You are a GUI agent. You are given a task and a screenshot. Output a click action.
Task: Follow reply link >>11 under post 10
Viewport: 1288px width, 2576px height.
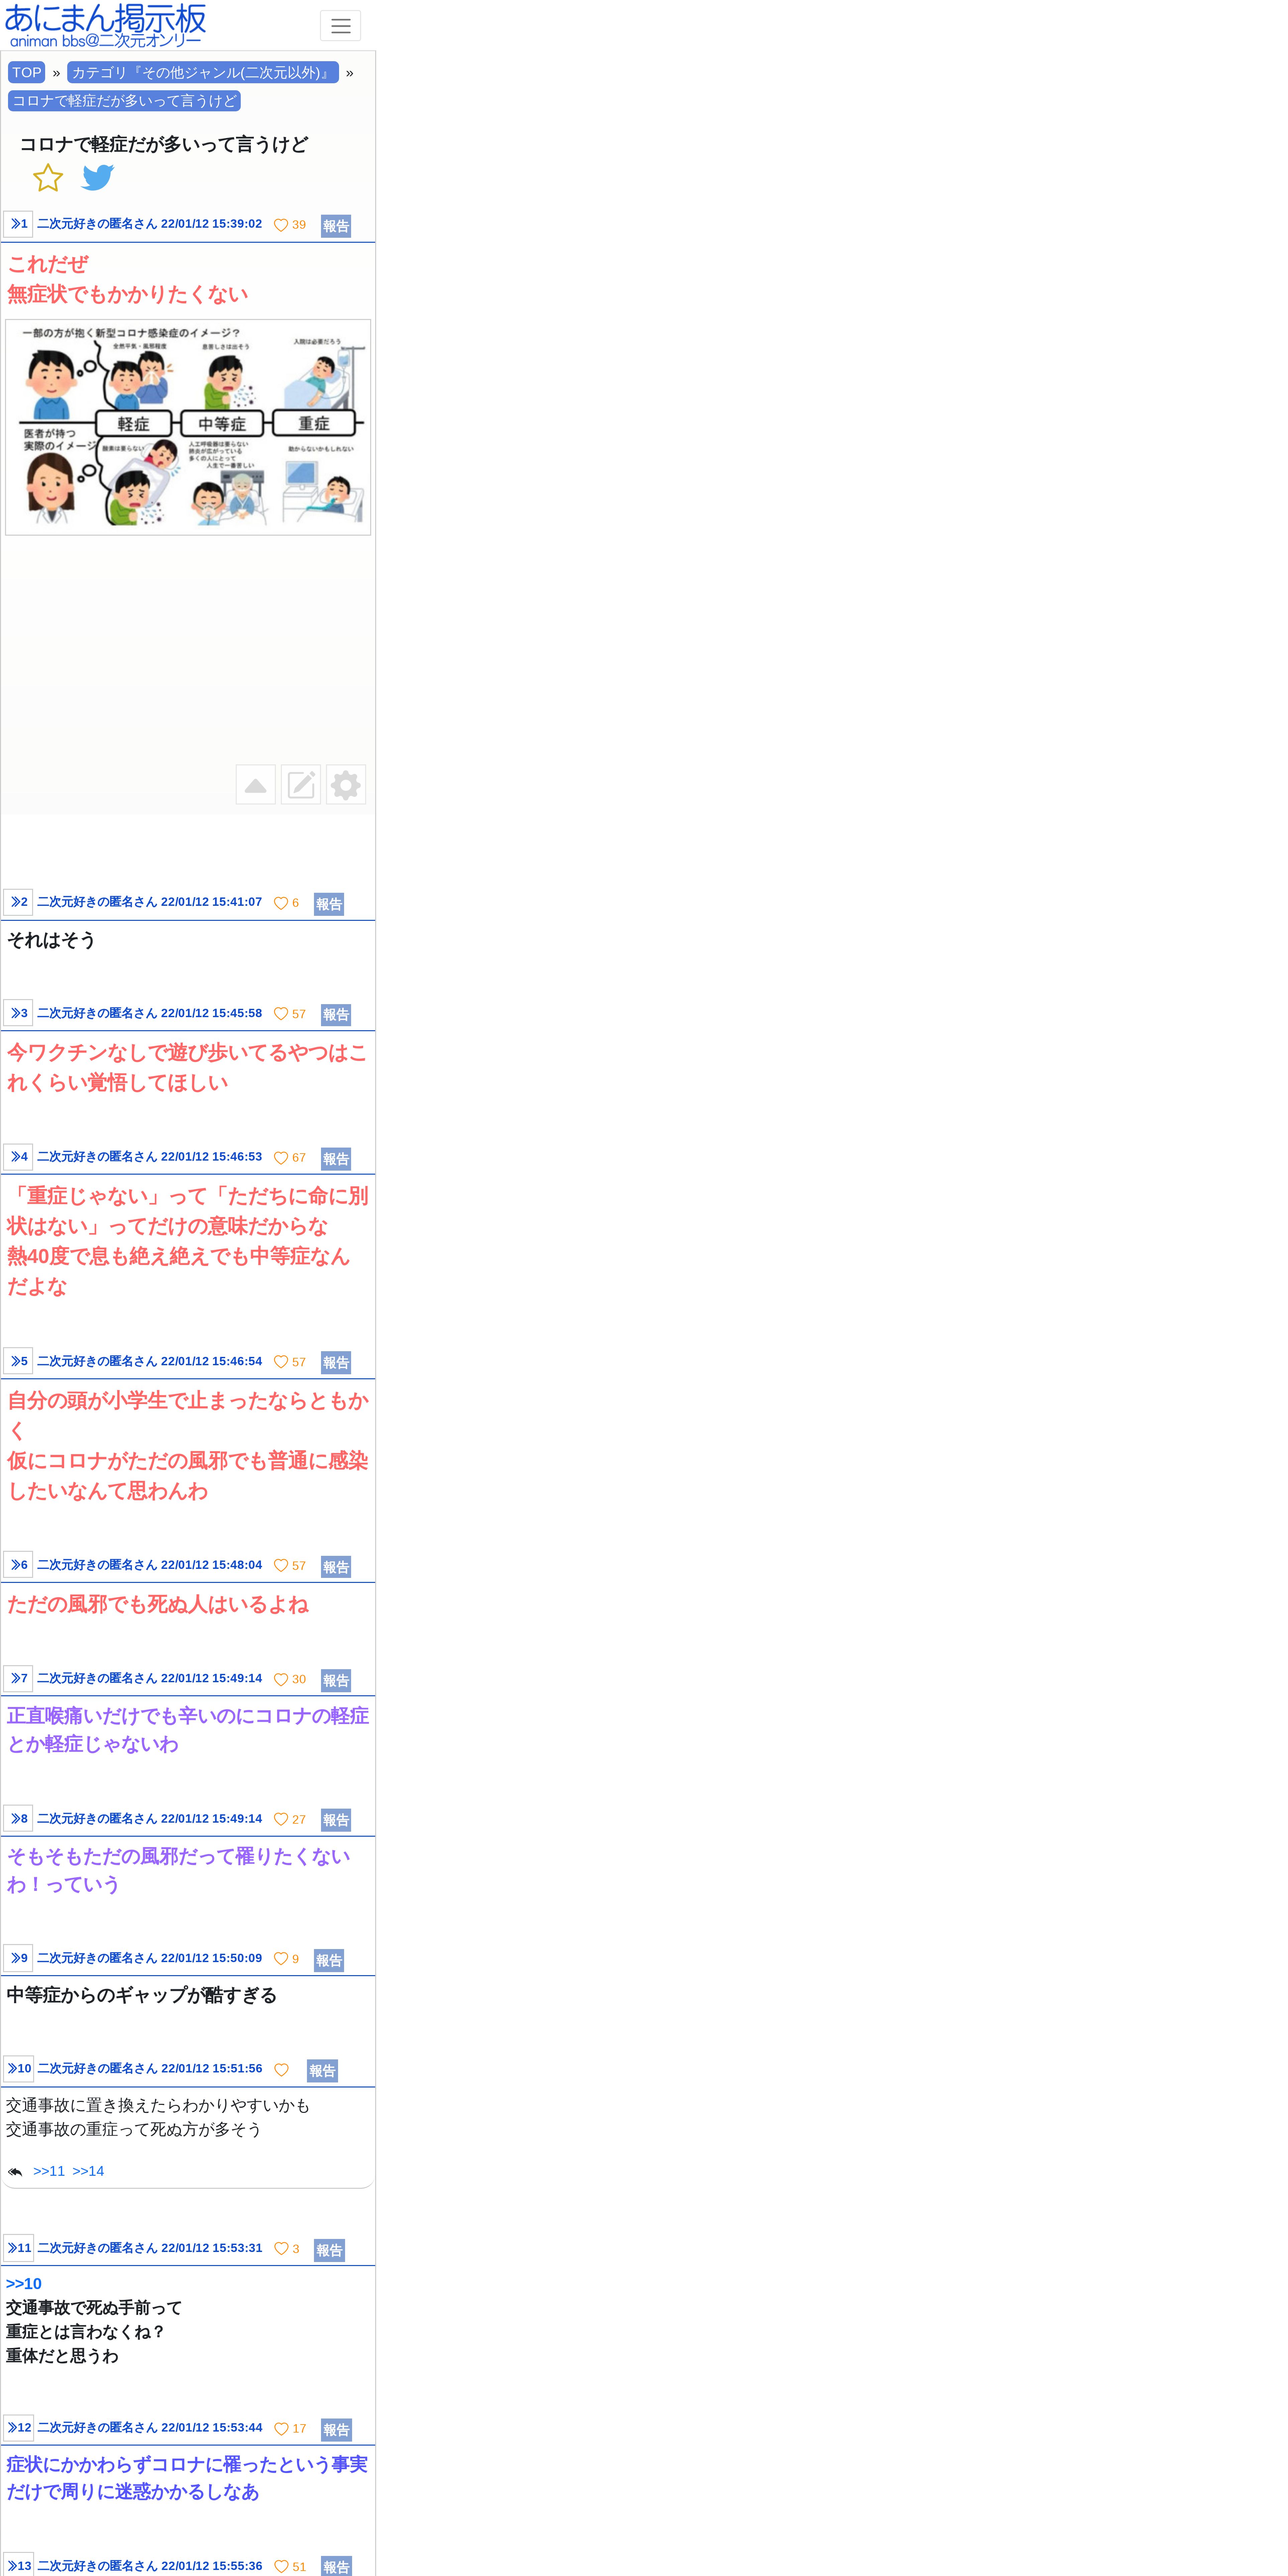pyautogui.click(x=49, y=2171)
